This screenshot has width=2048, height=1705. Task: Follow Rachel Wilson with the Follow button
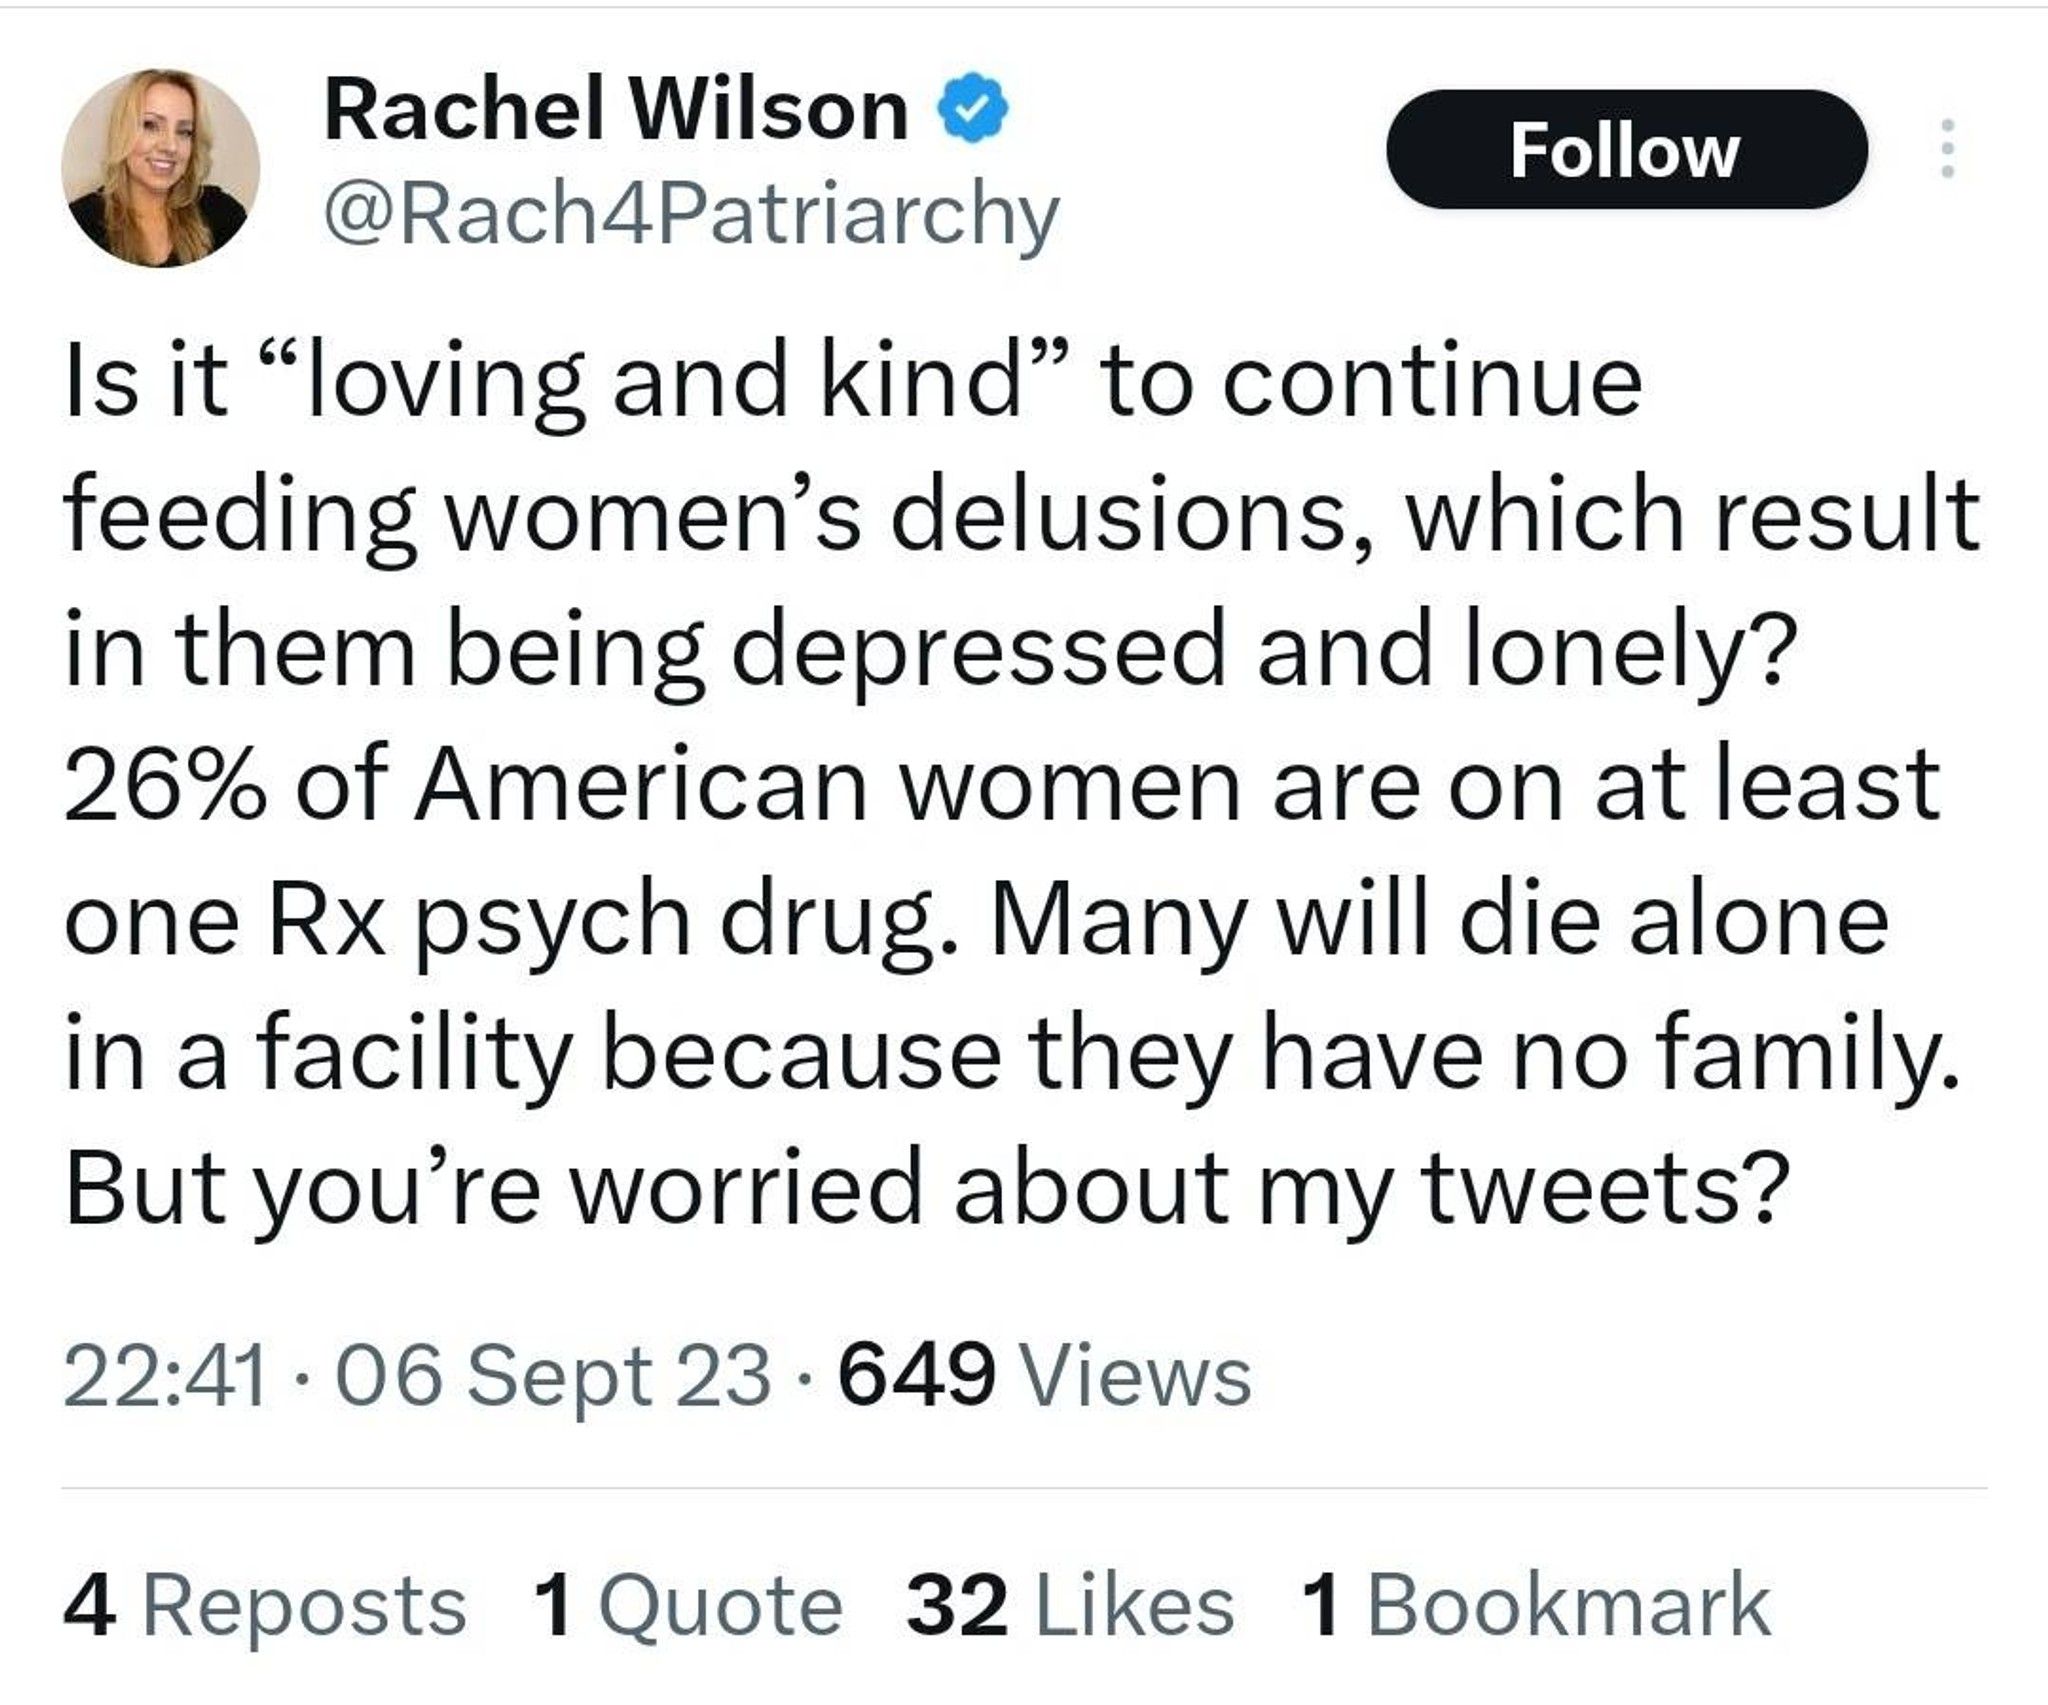pos(1626,149)
